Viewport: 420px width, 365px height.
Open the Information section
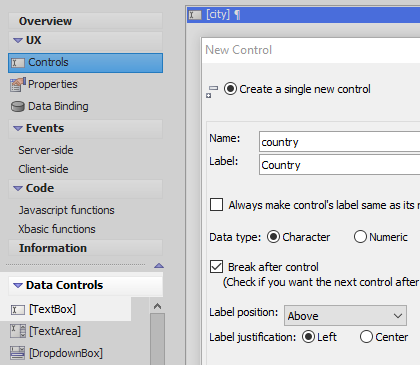click(85, 248)
